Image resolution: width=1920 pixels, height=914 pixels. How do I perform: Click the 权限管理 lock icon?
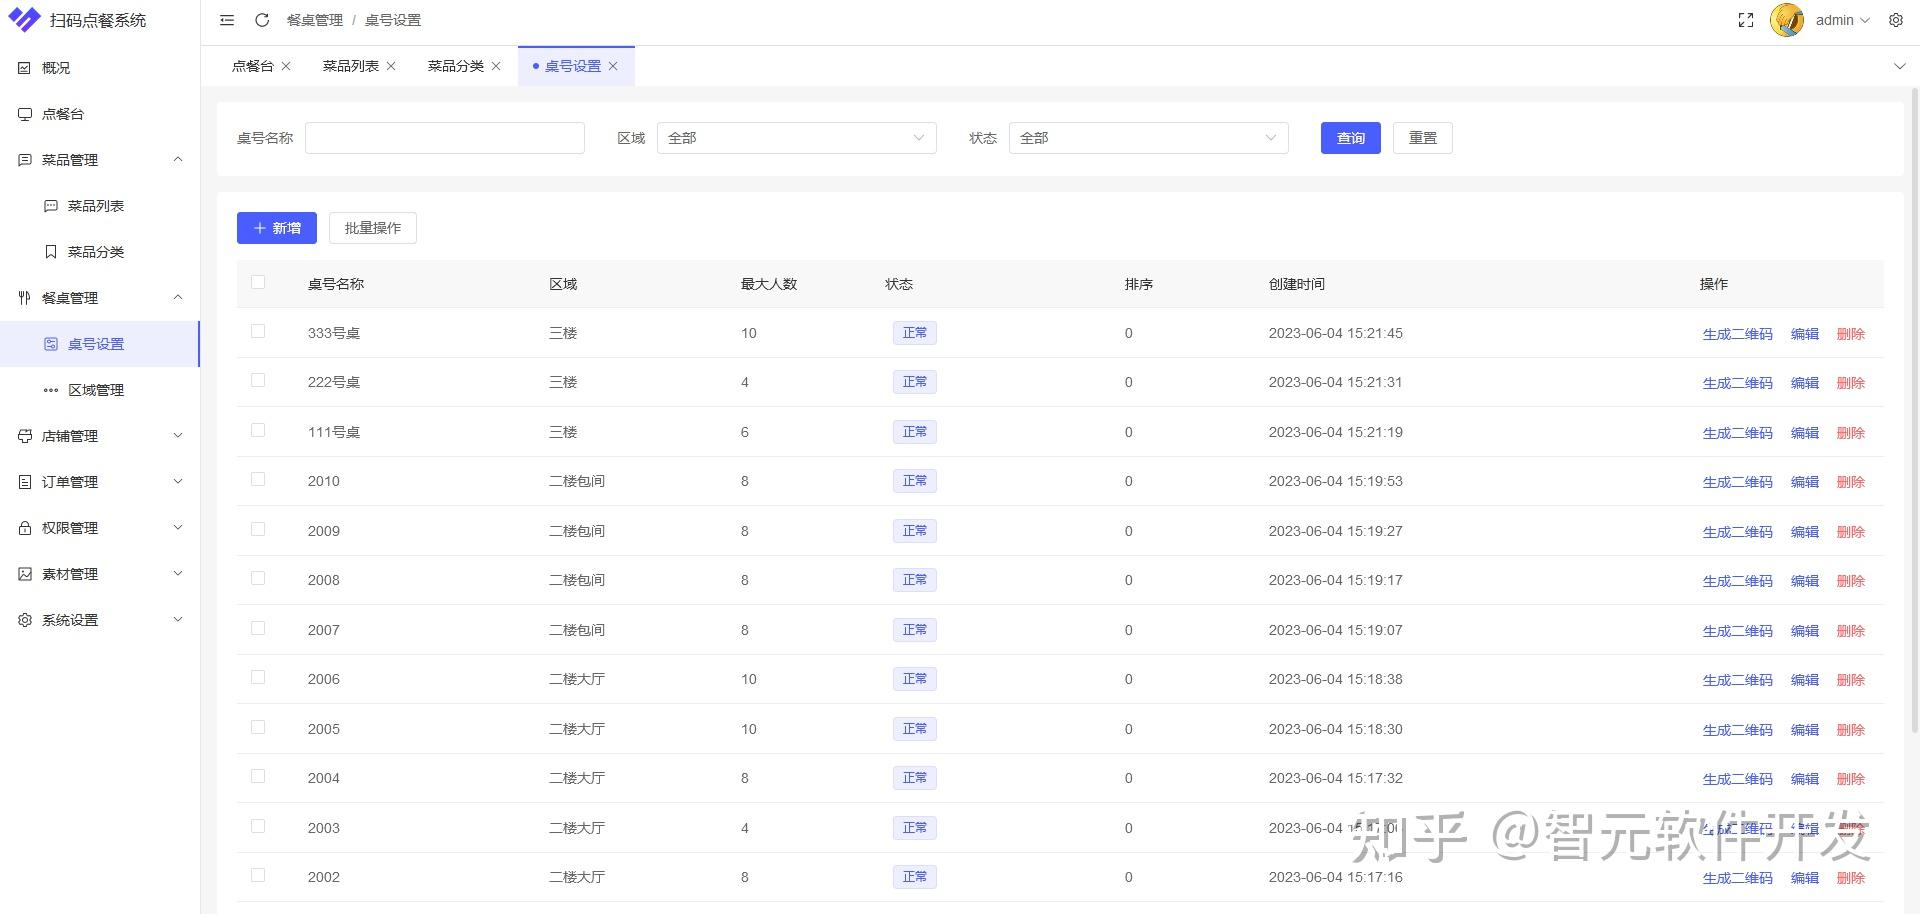[x=24, y=528]
